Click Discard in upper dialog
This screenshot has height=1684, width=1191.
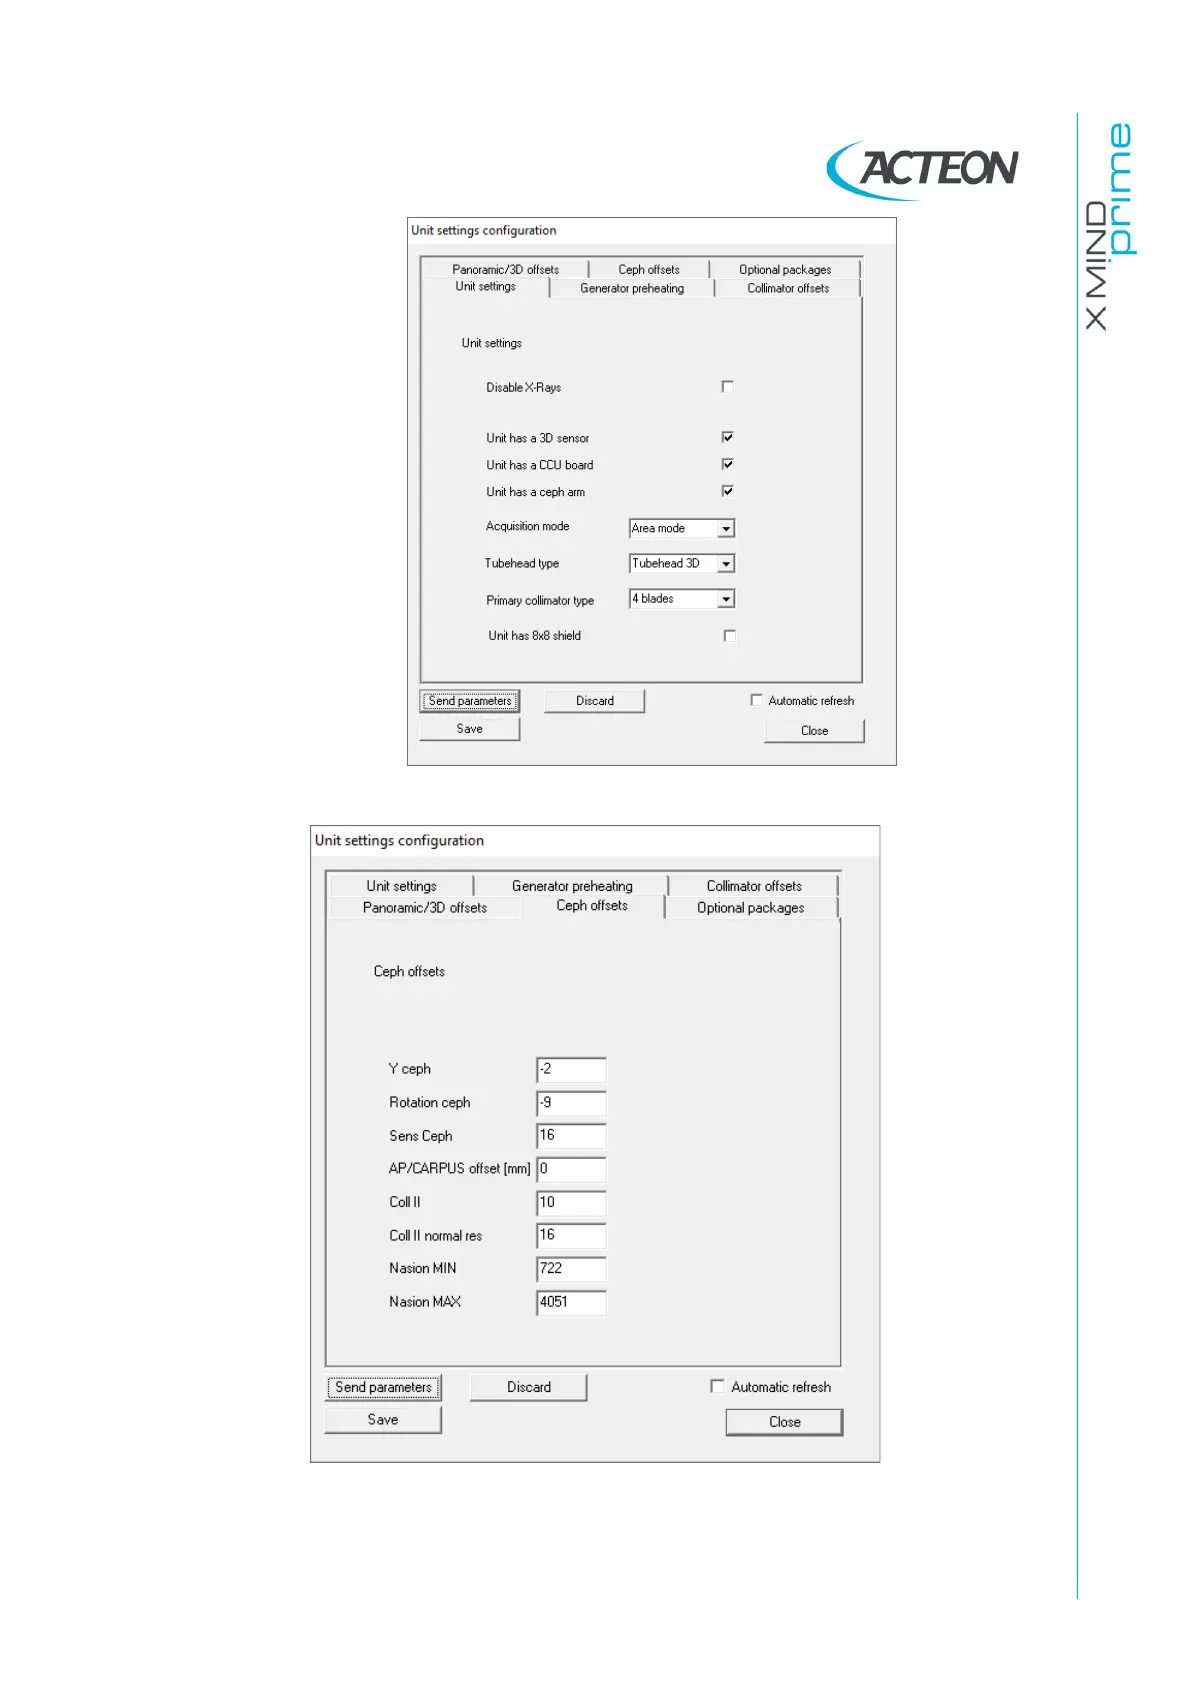tap(595, 701)
